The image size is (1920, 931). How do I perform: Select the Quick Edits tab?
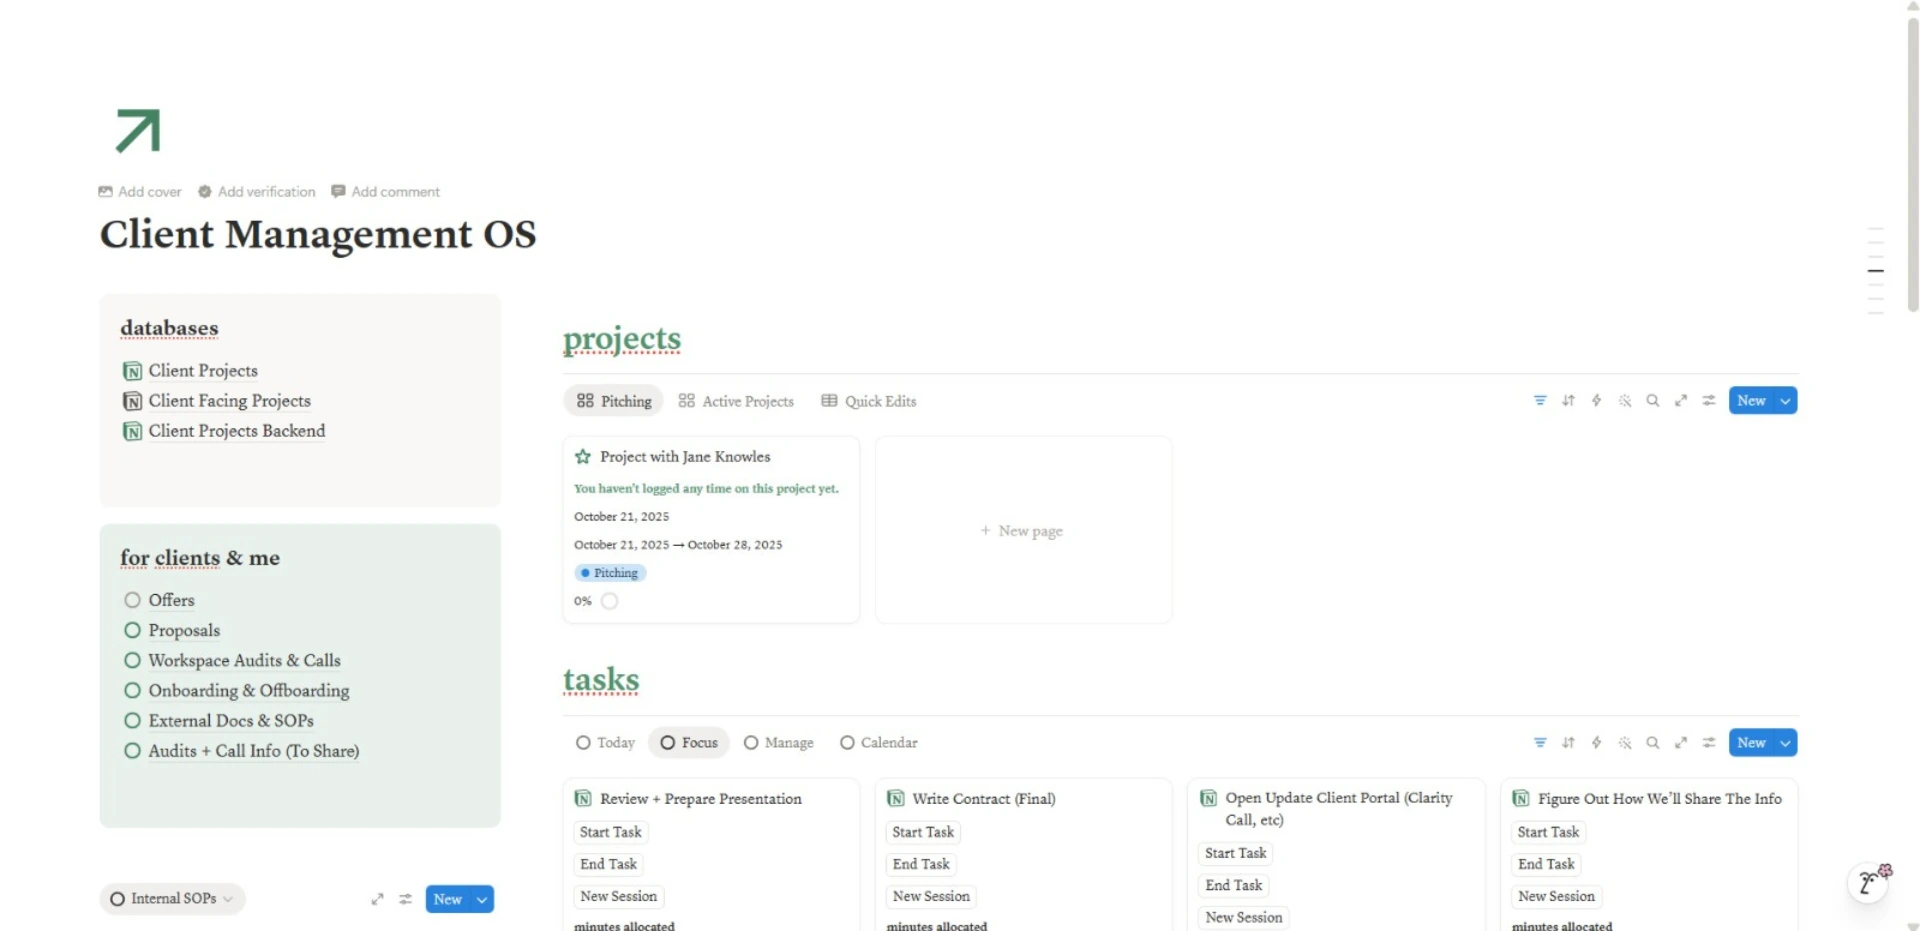(869, 401)
